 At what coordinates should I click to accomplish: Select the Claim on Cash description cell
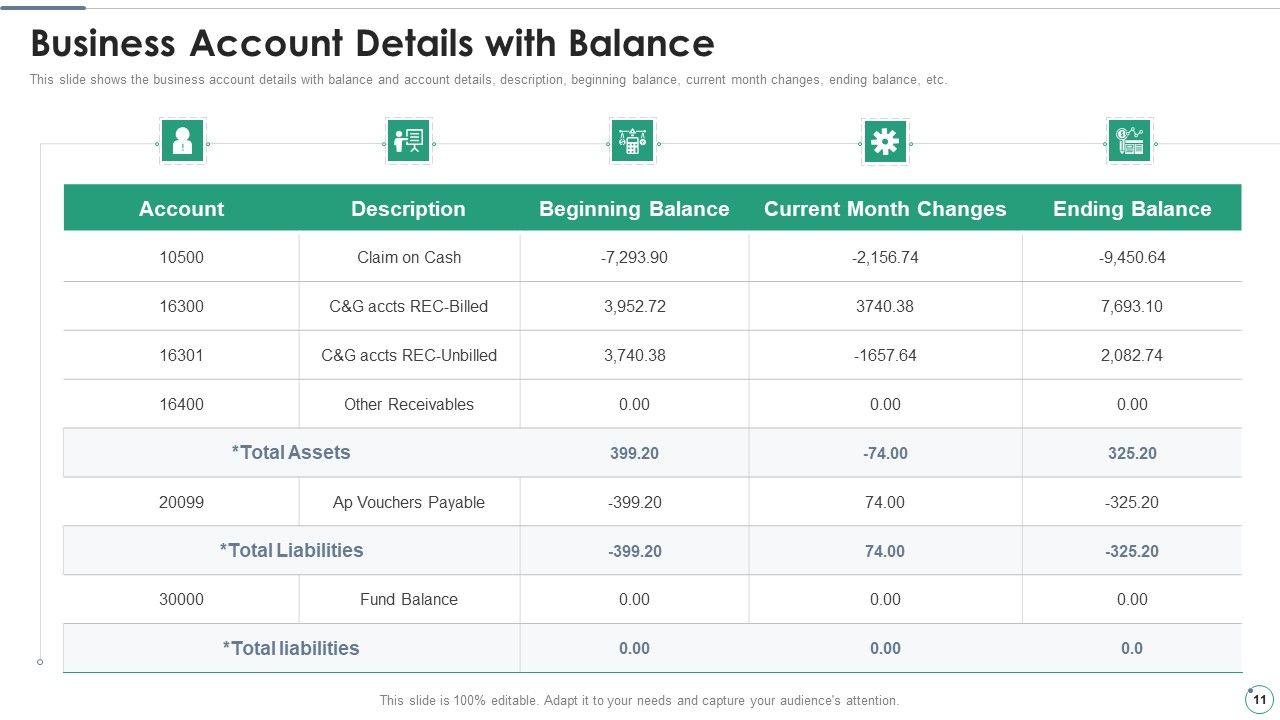tap(409, 257)
